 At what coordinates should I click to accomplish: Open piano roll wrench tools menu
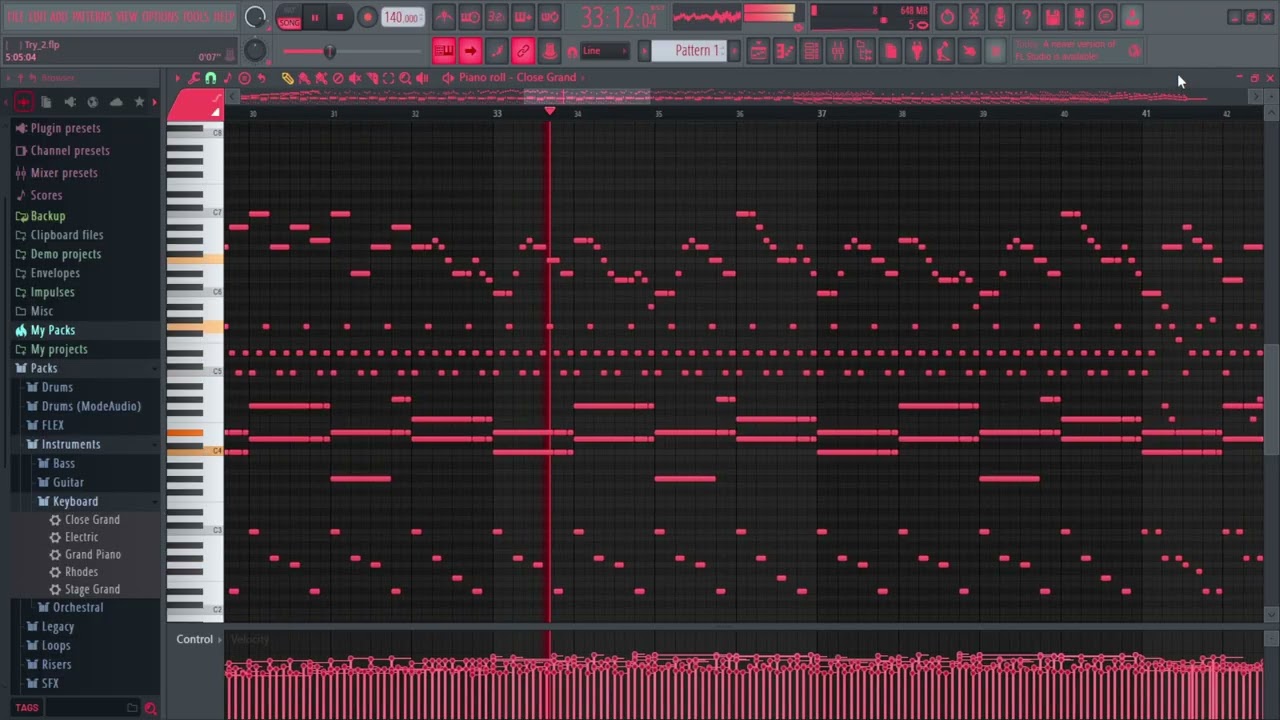click(193, 78)
